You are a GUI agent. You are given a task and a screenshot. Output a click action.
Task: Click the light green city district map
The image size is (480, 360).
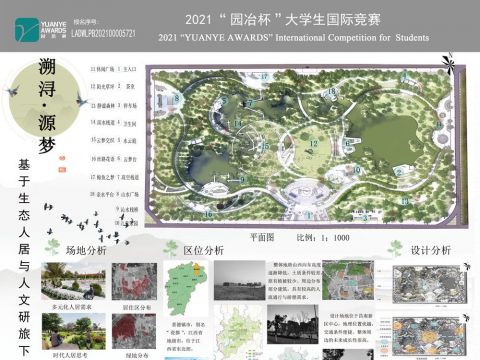coord(239,332)
